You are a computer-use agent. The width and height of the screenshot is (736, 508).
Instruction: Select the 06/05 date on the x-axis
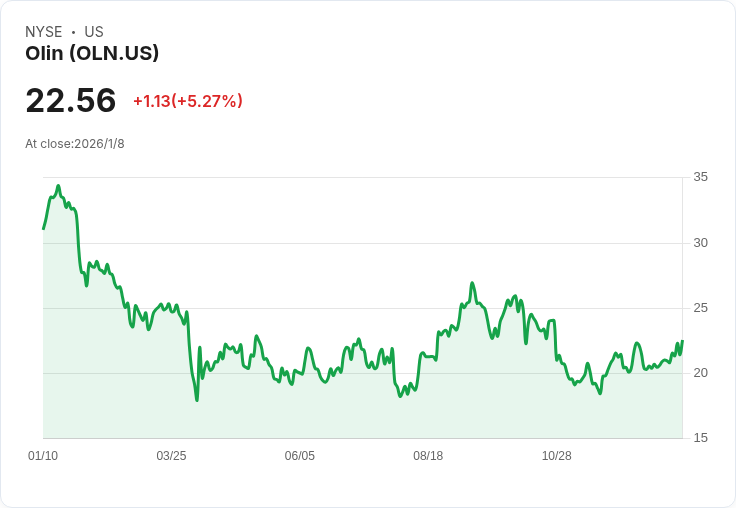[x=299, y=456]
